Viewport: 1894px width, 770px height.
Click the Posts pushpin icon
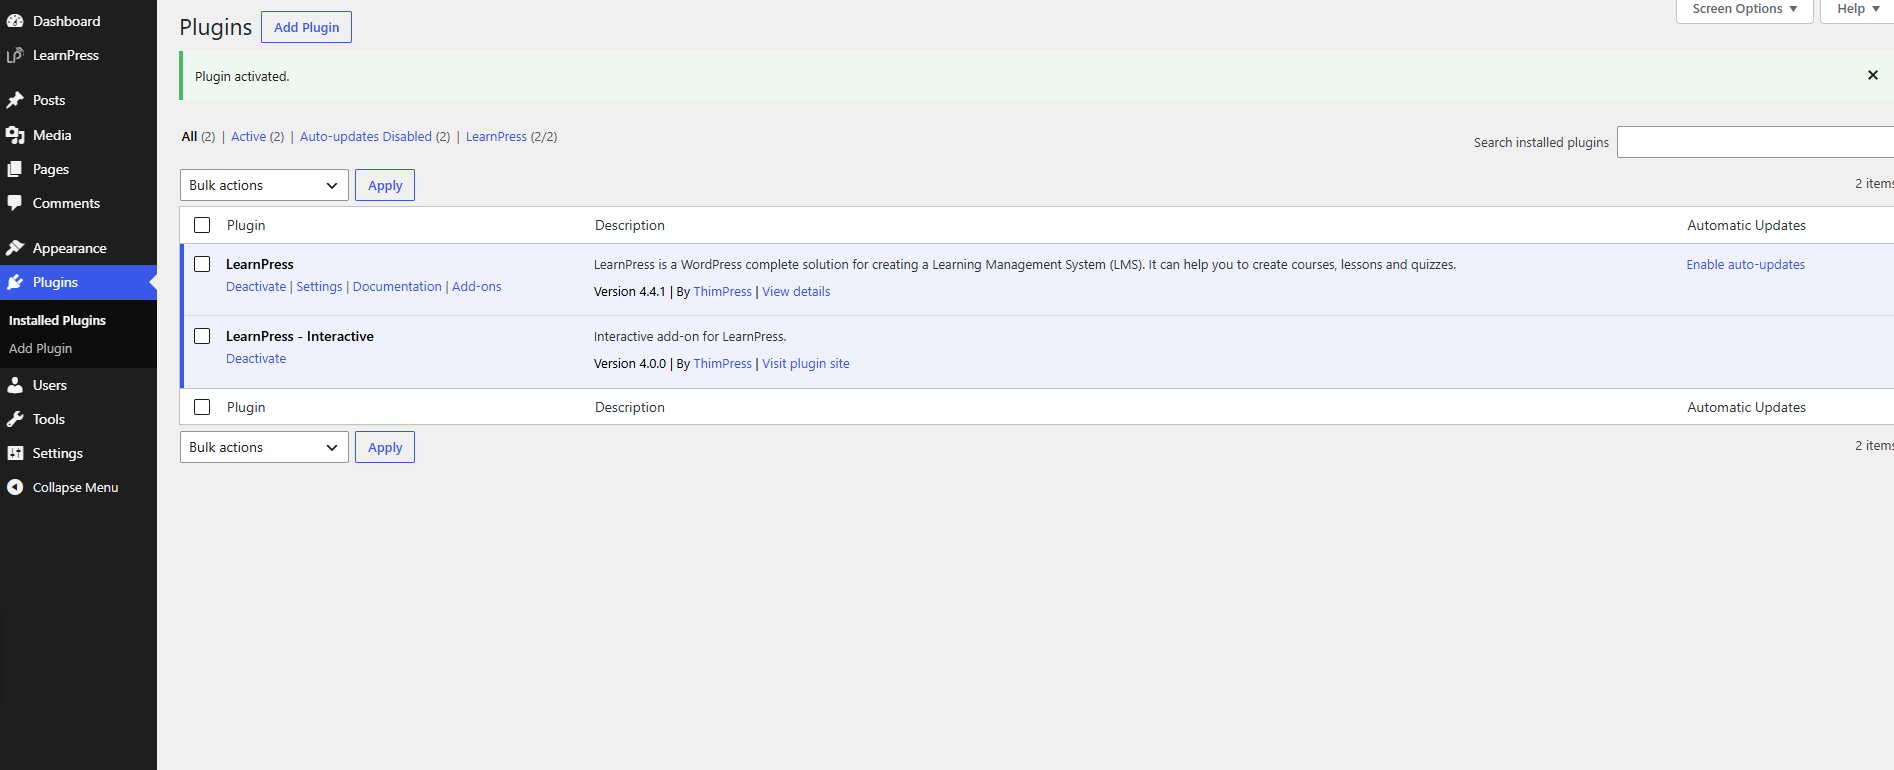(15, 100)
